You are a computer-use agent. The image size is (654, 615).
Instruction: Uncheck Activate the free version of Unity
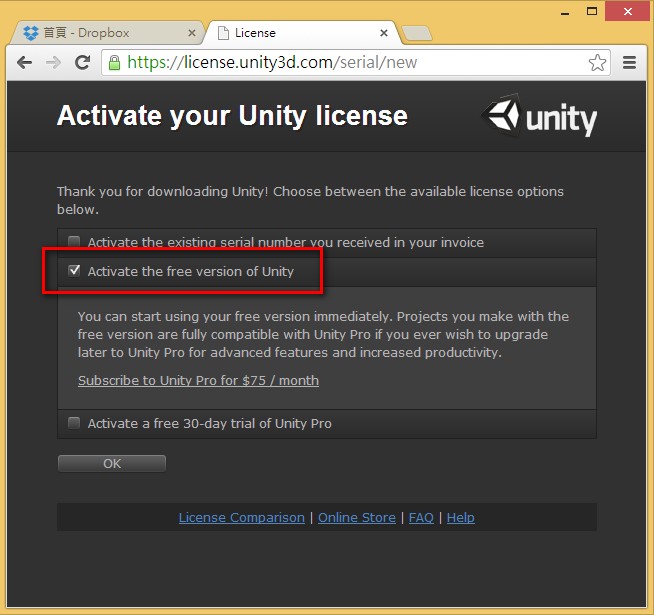(74, 271)
